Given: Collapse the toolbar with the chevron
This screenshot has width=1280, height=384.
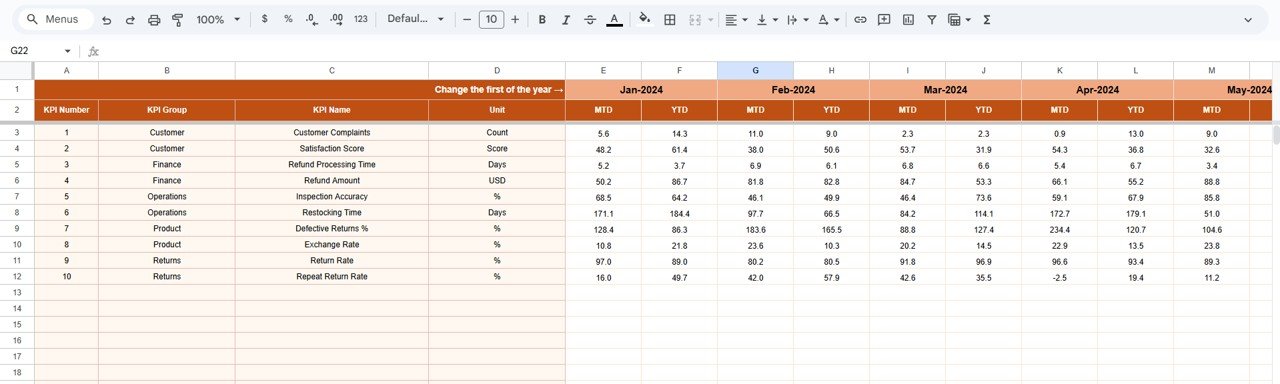Looking at the screenshot, I should (x=1248, y=19).
